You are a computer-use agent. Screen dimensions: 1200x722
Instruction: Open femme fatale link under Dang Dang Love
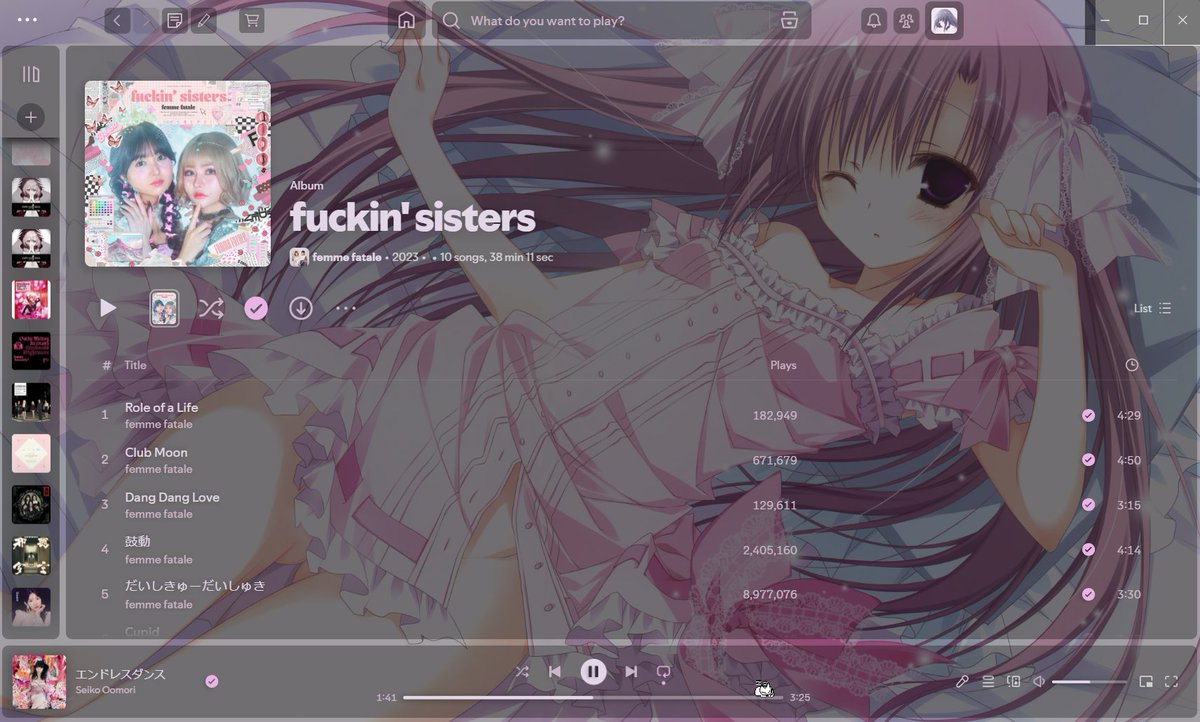click(x=158, y=514)
